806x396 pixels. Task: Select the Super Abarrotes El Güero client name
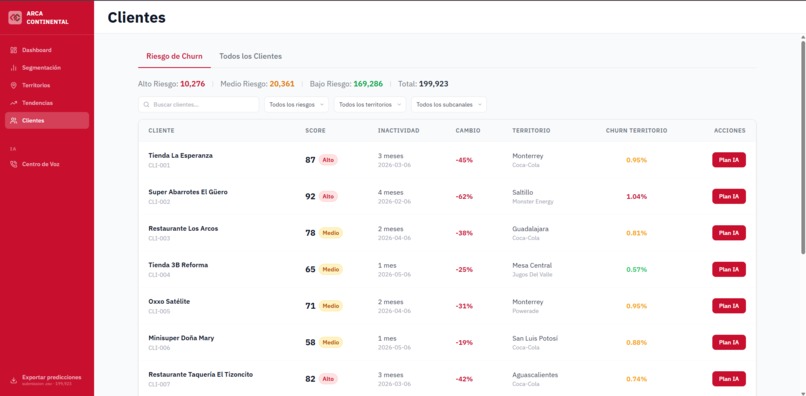(188, 192)
